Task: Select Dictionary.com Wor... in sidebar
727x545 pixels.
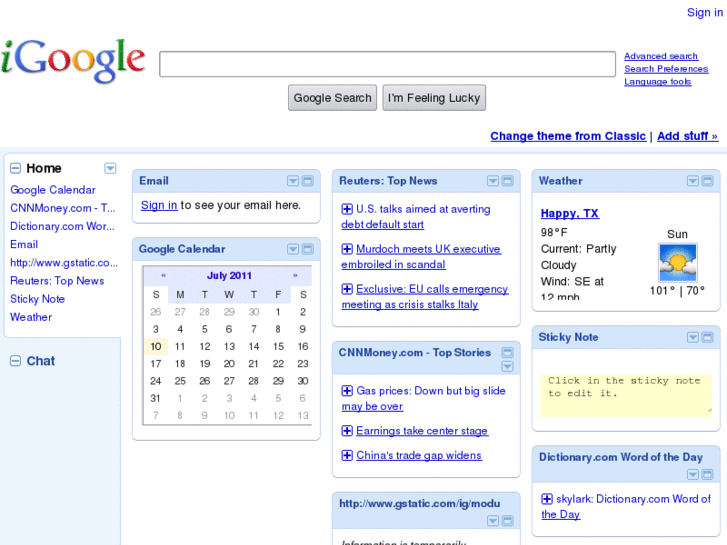Action: pyautogui.click(x=62, y=226)
